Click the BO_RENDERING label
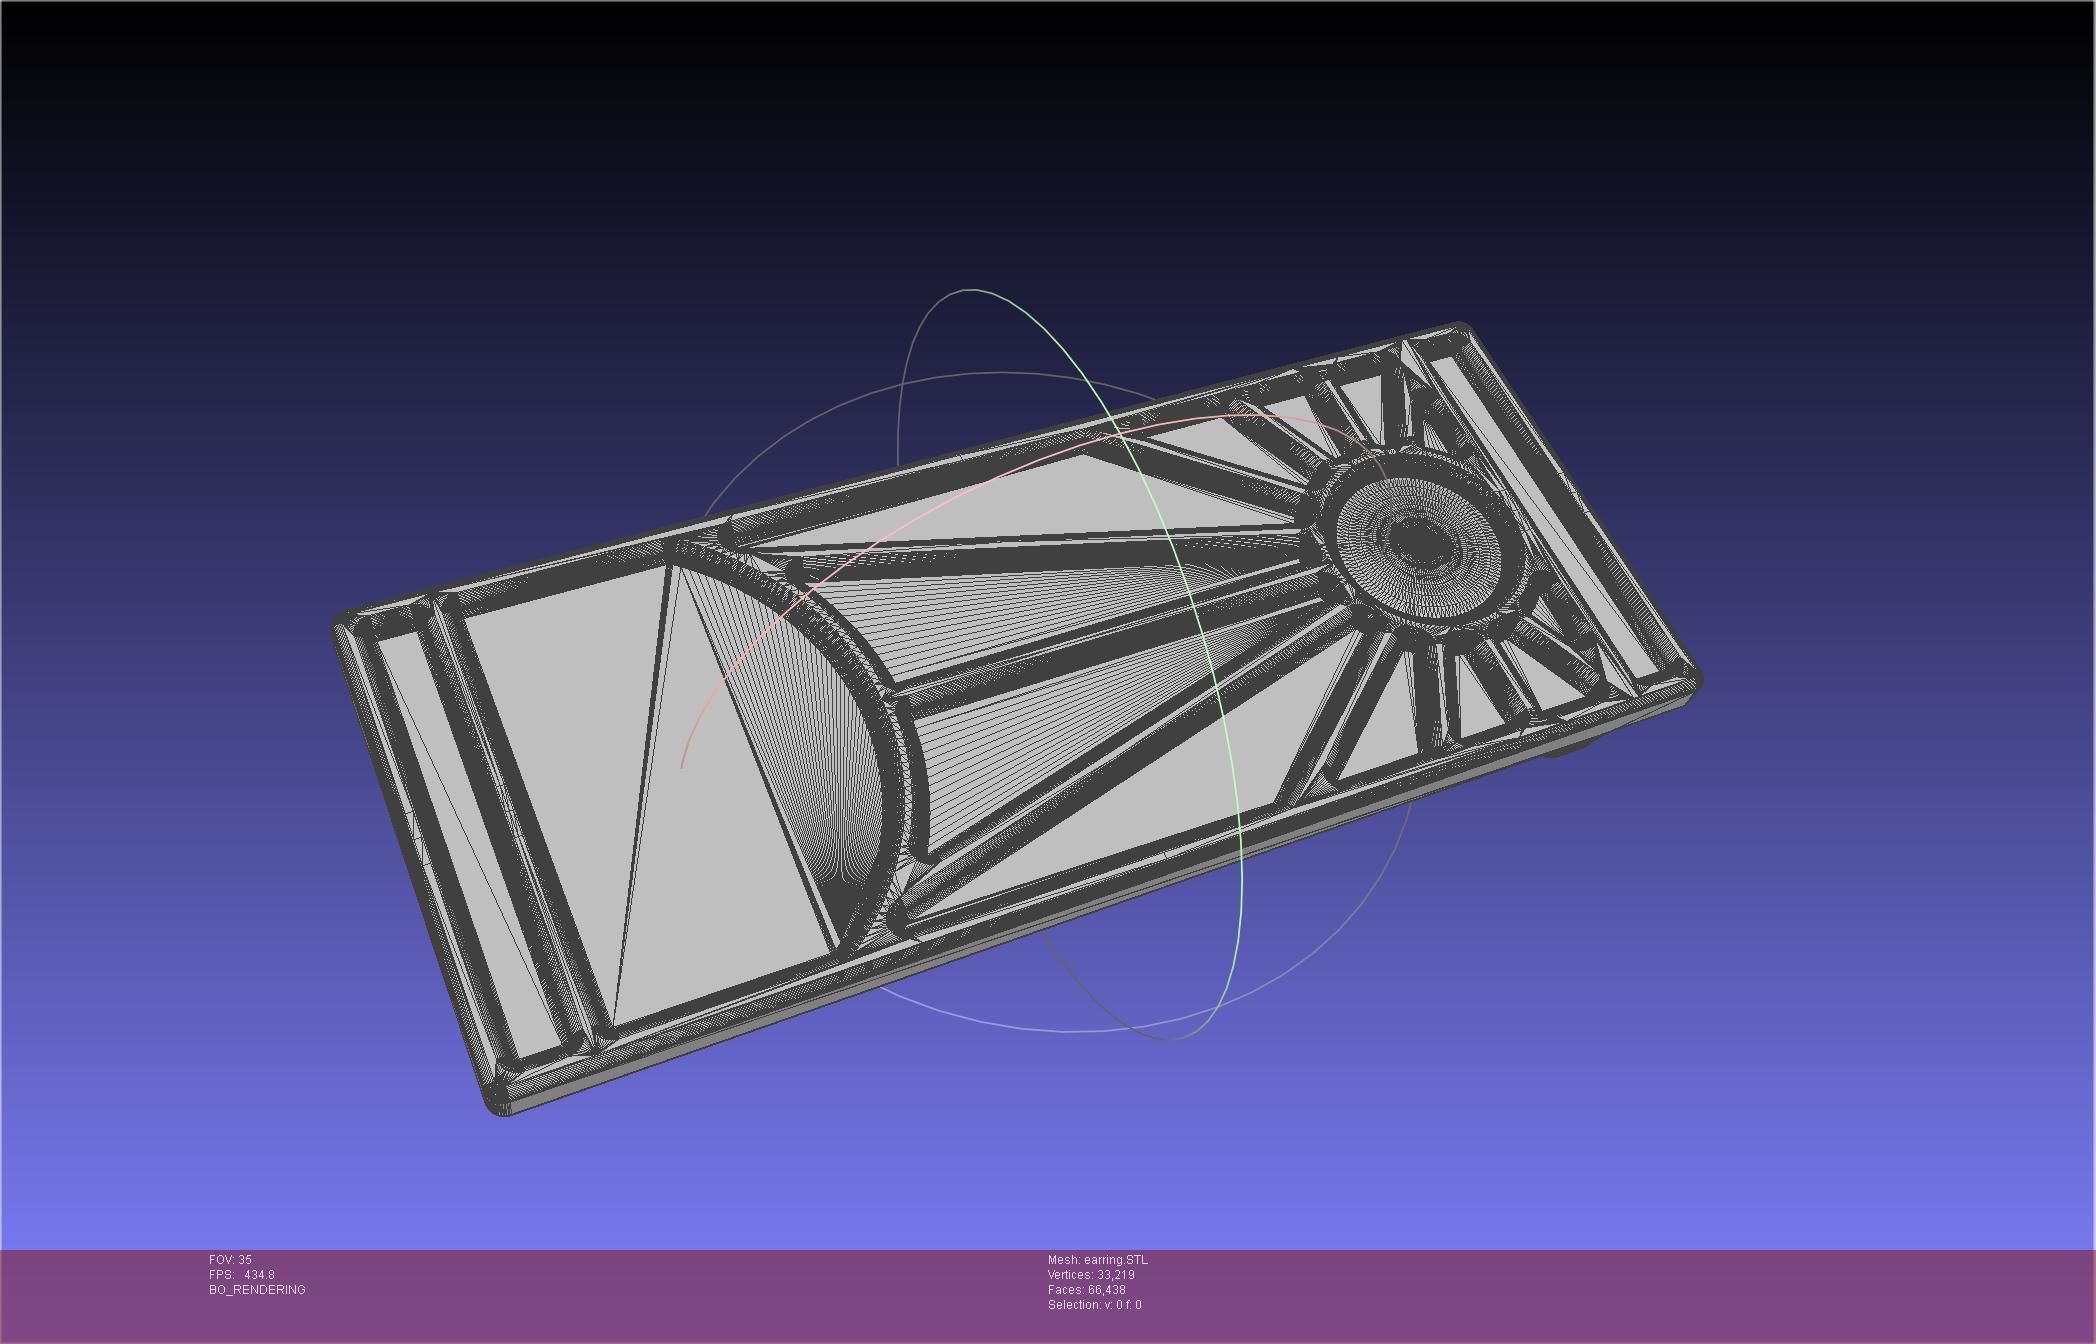This screenshot has height=1344, width=2096. tap(257, 1290)
